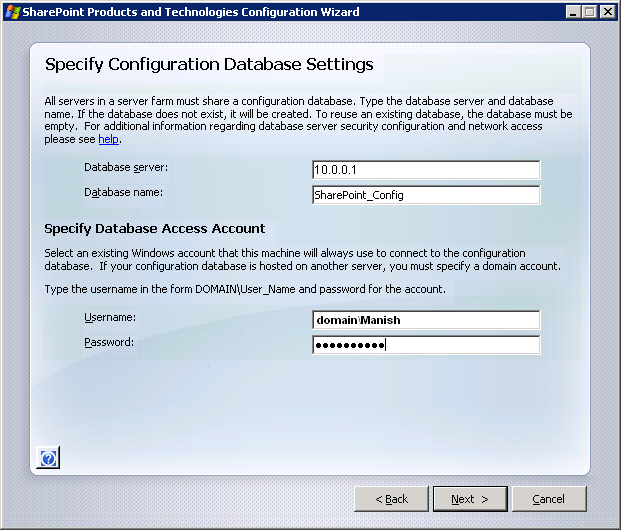This screenshot has height=530, width=621.
Task: Close the wizard window with X
Action: (608, 12)
